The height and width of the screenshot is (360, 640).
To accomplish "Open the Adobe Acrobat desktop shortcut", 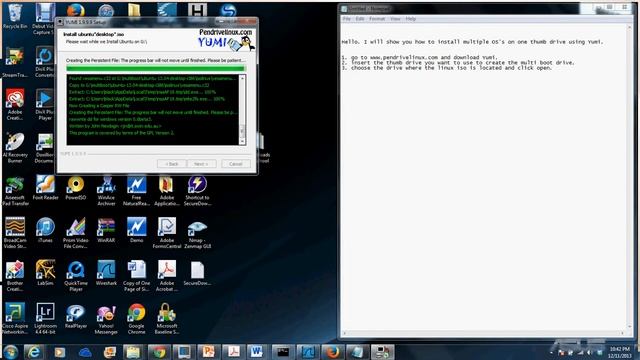I will coord(167,276).
